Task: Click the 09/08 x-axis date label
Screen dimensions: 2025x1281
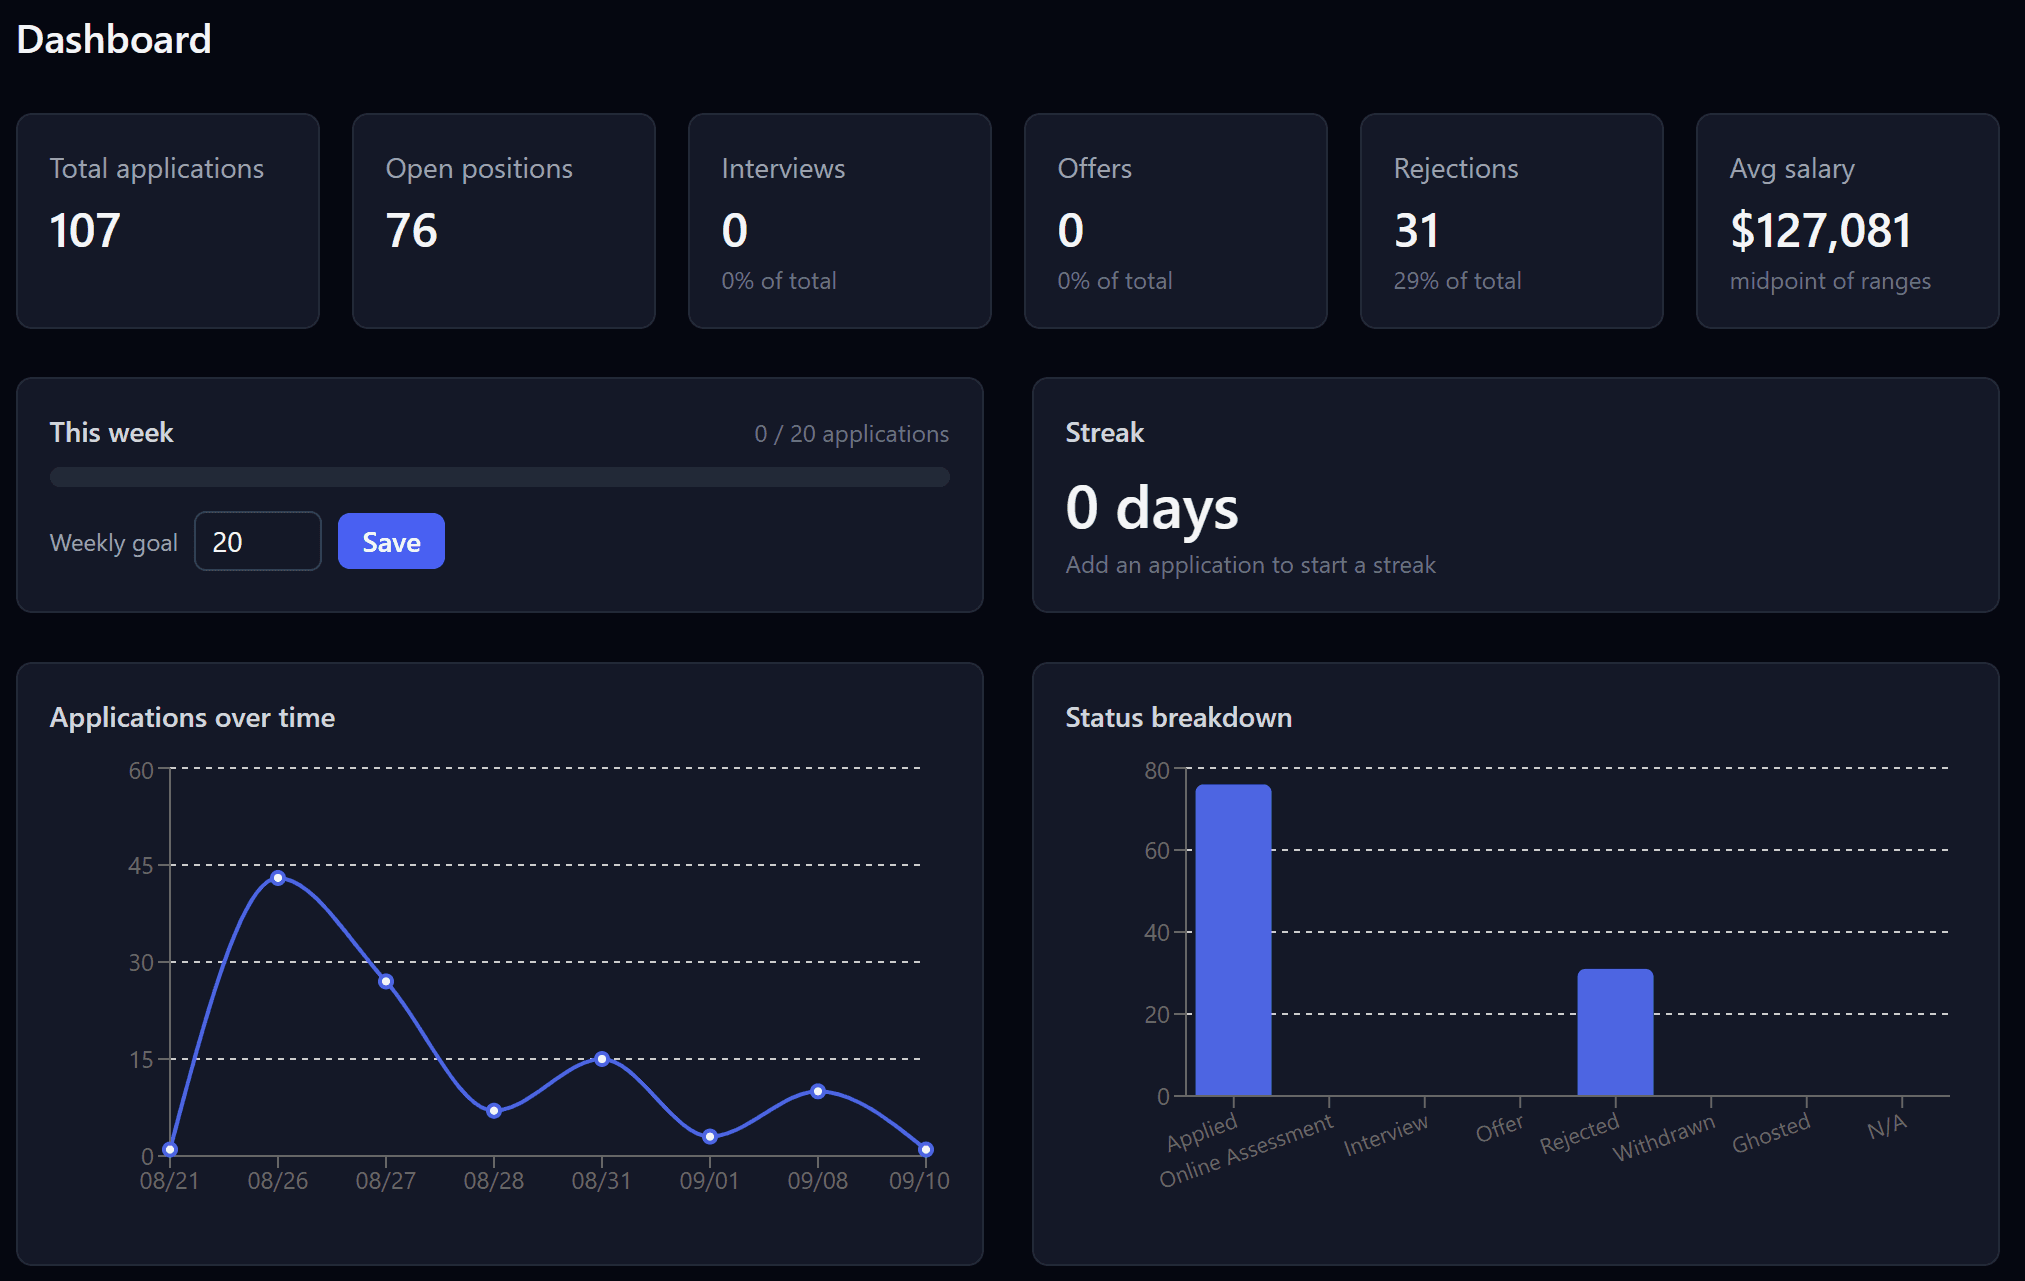Action: point(818,1181)
